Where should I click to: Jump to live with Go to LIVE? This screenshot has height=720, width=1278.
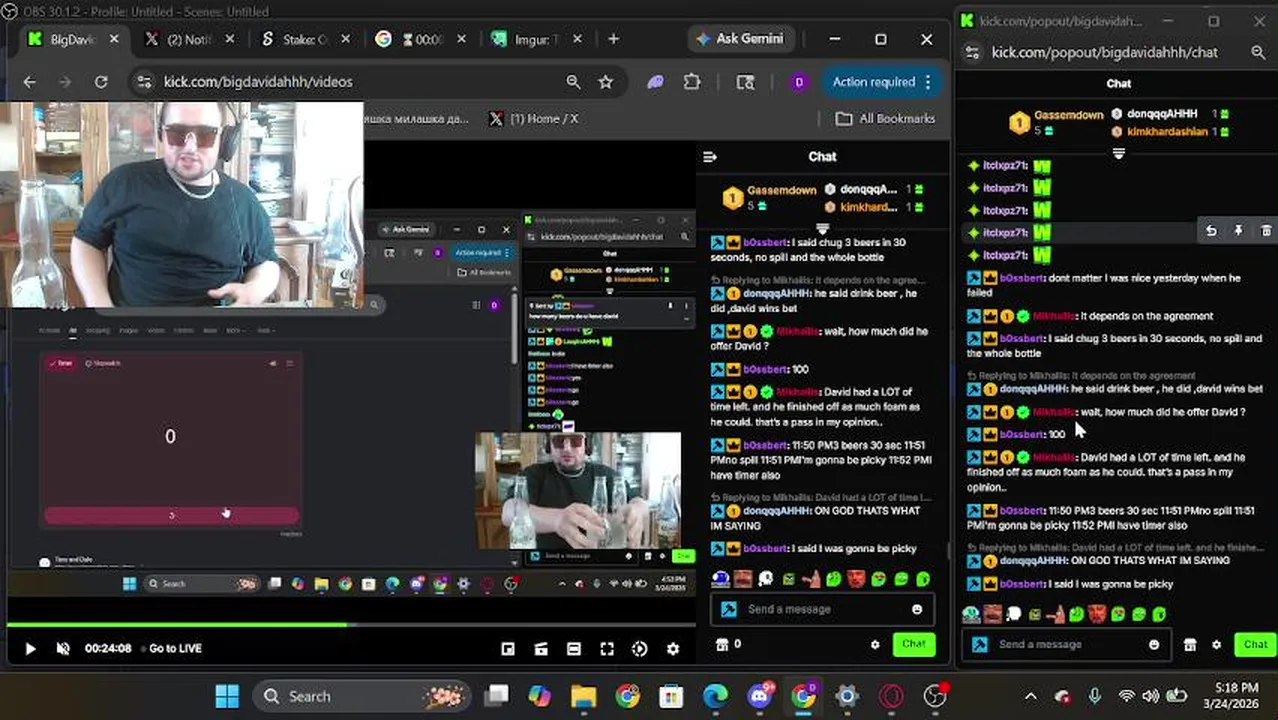click(175, 648)
